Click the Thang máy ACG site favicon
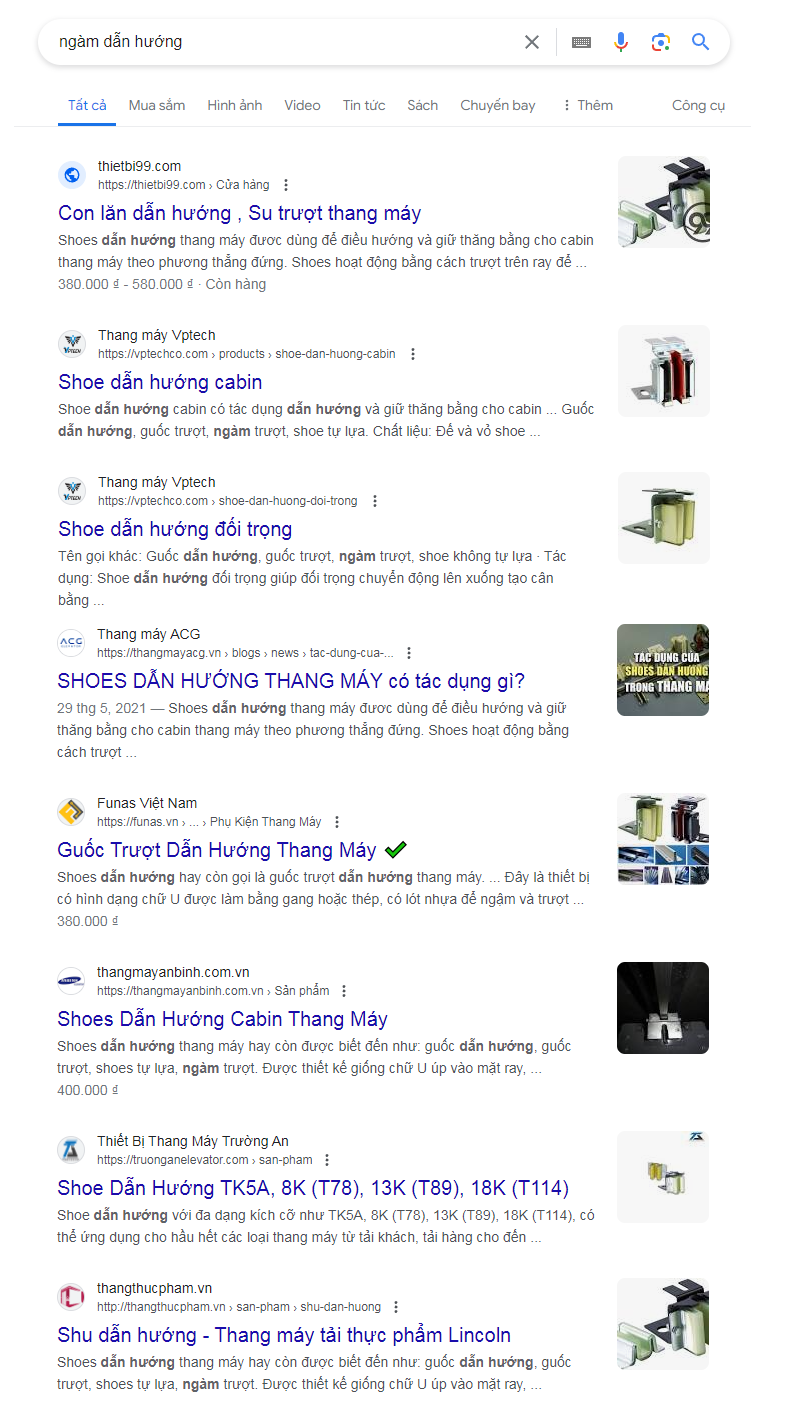 pyautogui.click(x=71, y=643)
